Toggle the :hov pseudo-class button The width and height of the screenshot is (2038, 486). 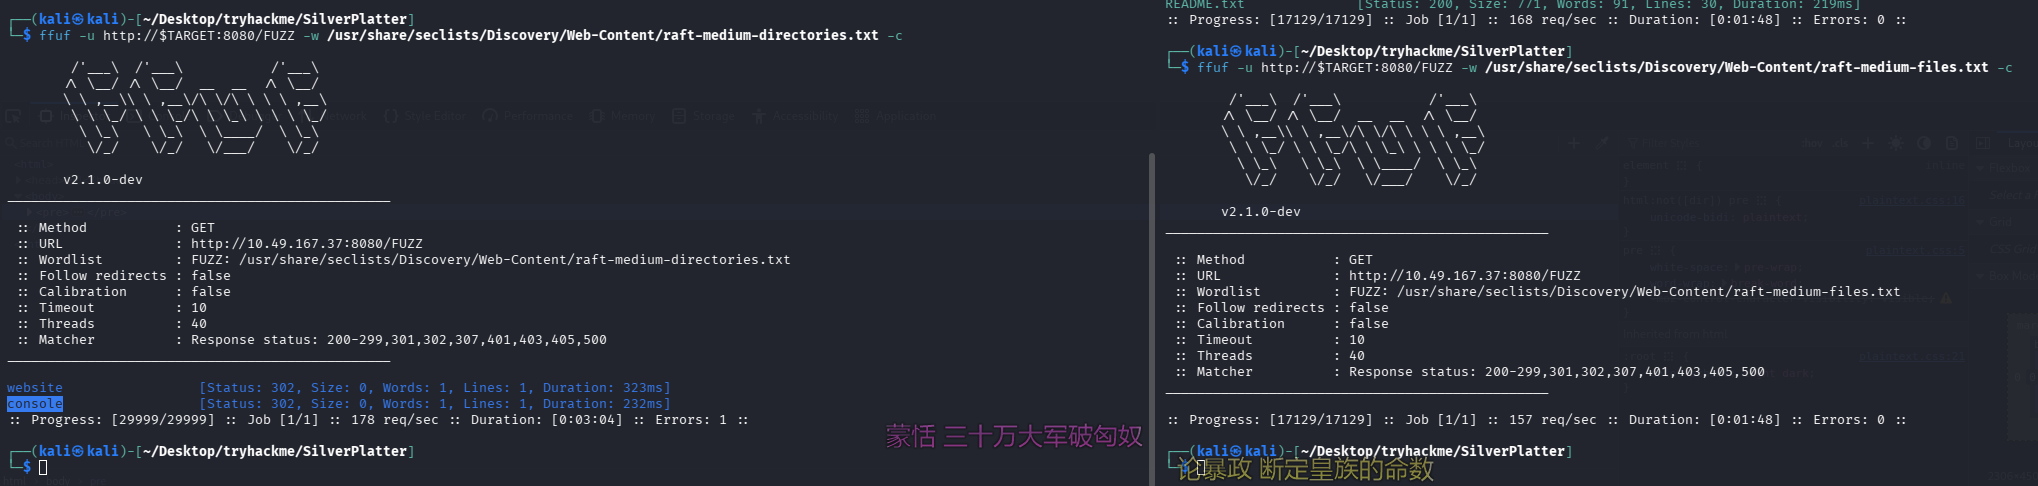pyautogui.click(x=1812, y=143)
